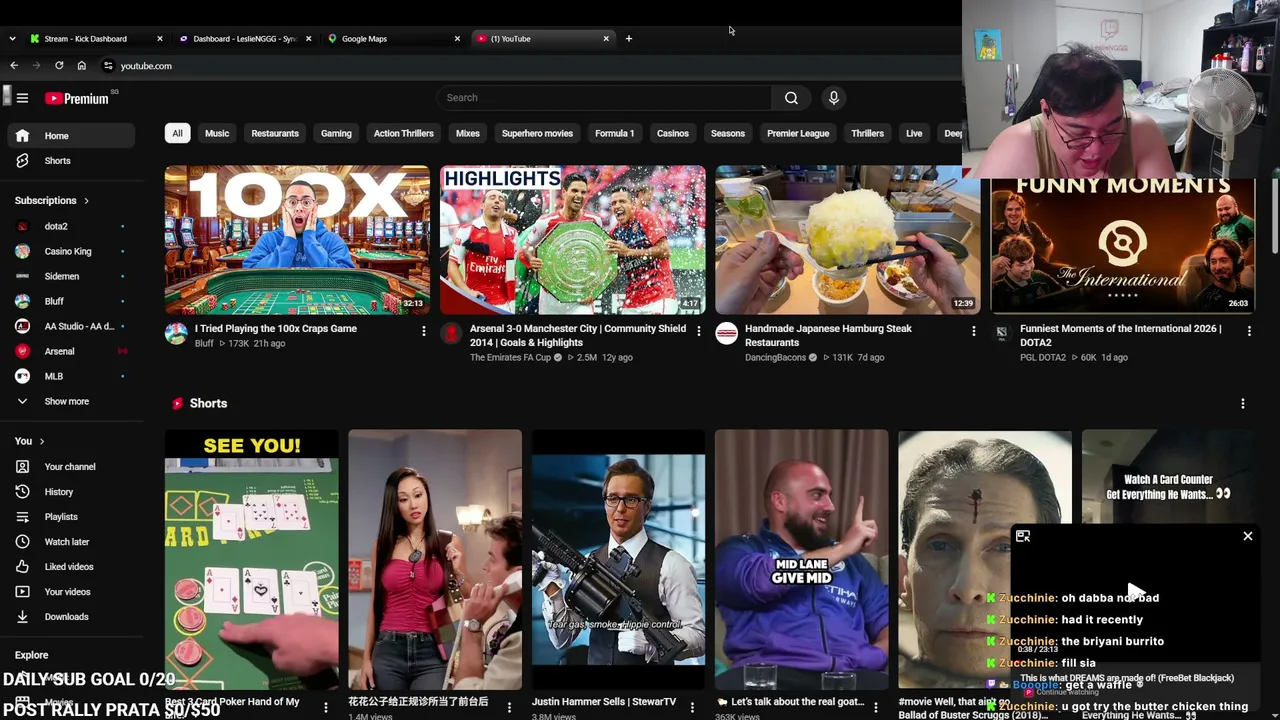The width and height of the screenshot is (1280, 720).
Task: Expand the Subscriptions section header
Action: (x=52, y=201)
